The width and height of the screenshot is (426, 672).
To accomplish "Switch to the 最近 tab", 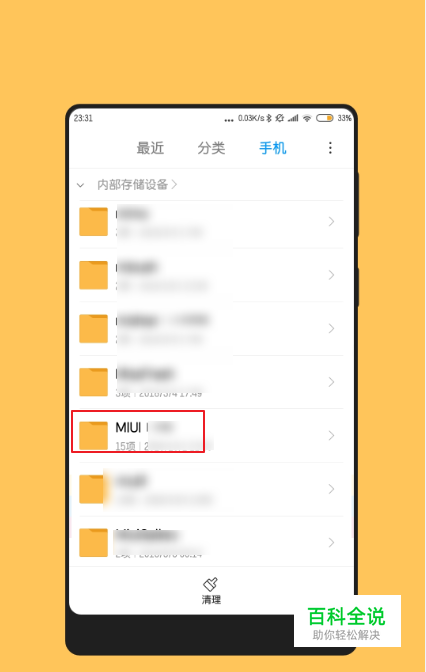I will pyautogui.click(x=150, y=148).
